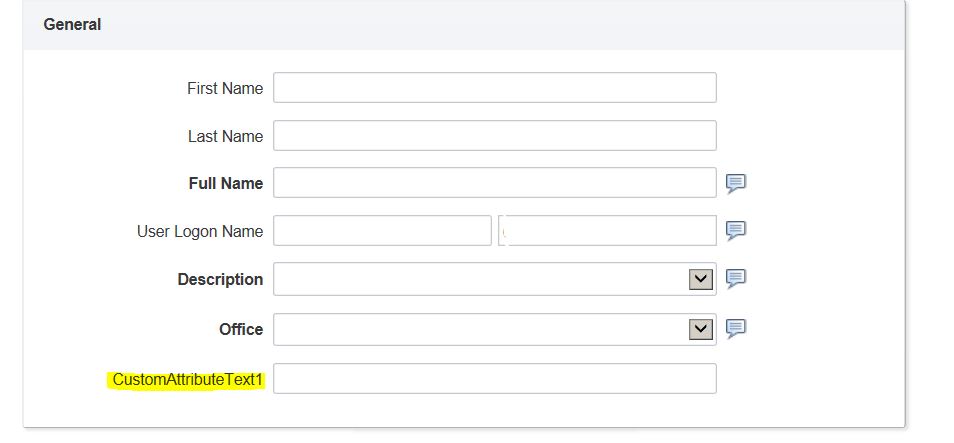The width and height of the screenshot is (954, 443).
Task: Click the bold Full Name label
Action: (226, 183)
